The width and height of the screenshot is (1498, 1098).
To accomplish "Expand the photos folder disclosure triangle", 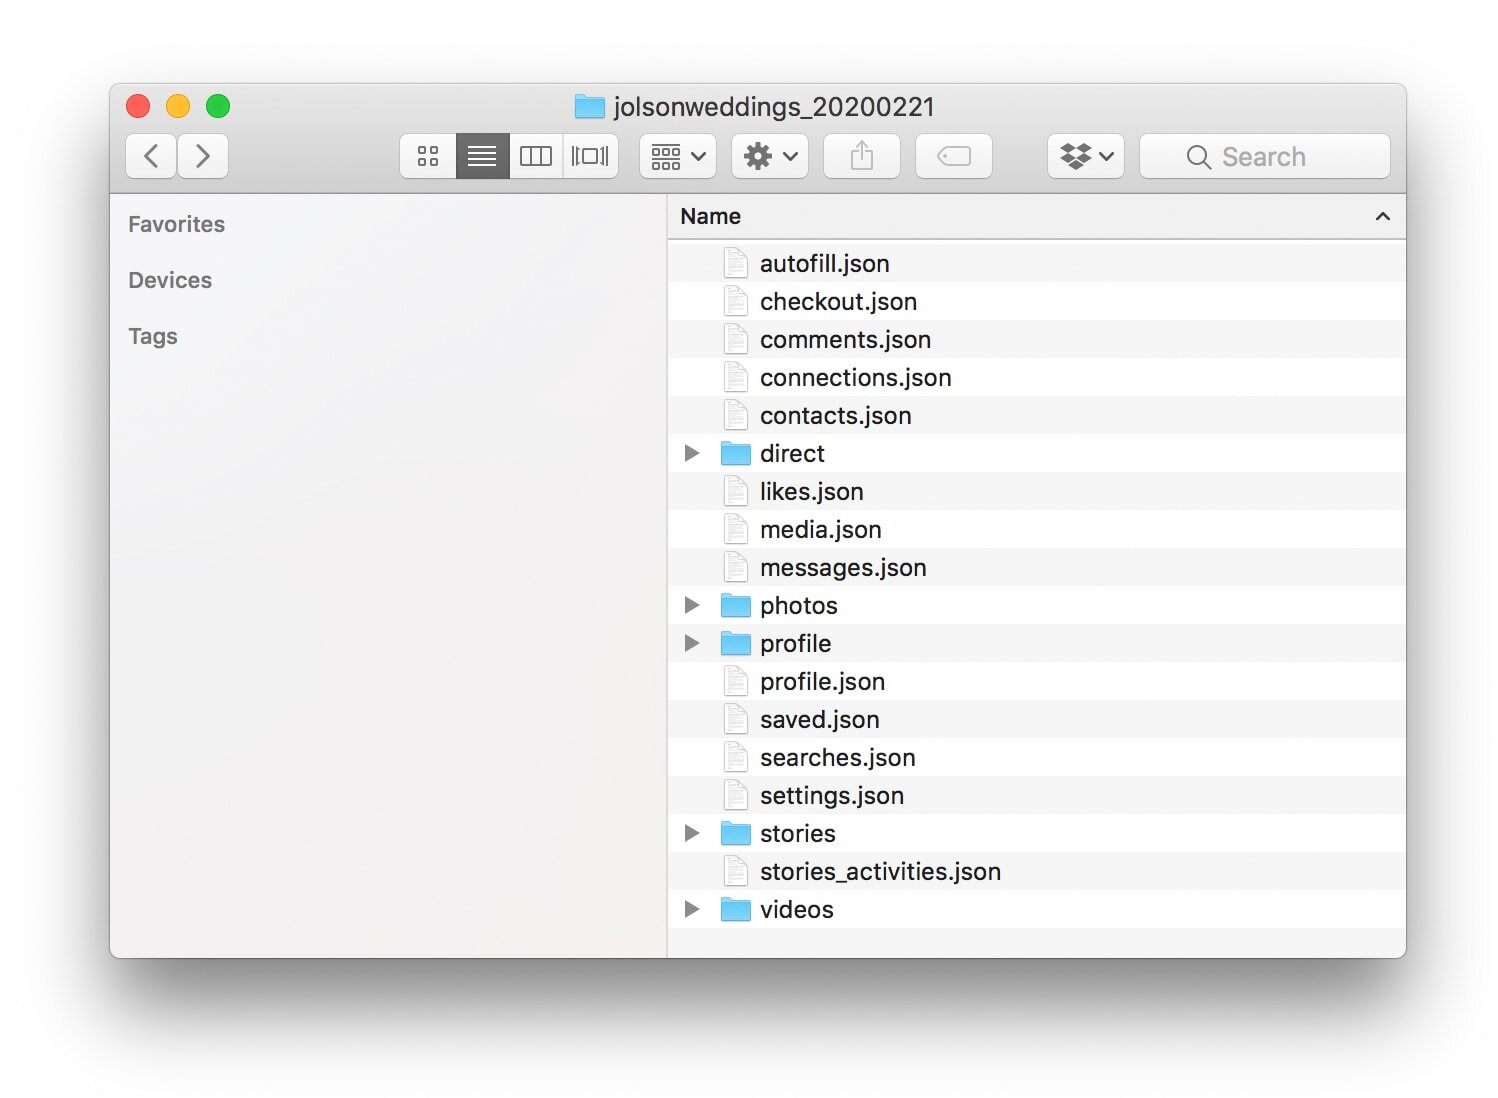I will (x=691, y=605).
